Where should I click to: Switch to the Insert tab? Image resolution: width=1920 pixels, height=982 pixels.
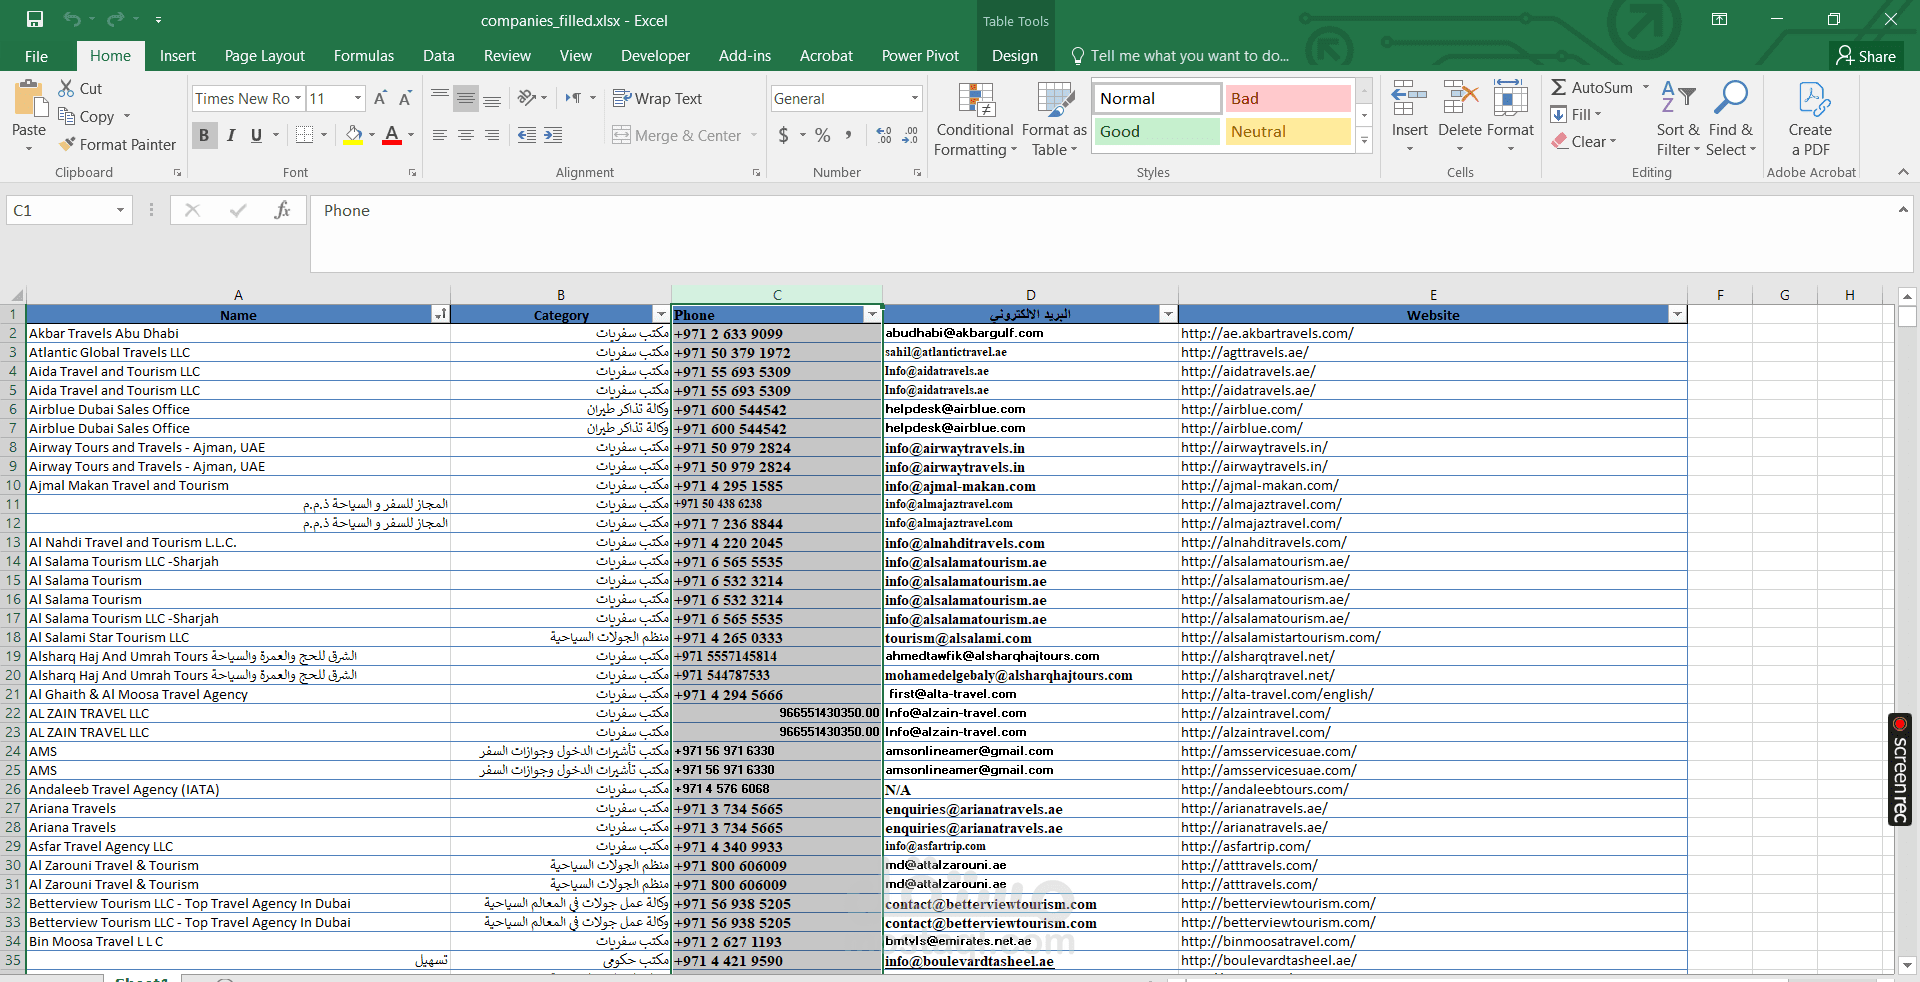click(x=178, y=56)
